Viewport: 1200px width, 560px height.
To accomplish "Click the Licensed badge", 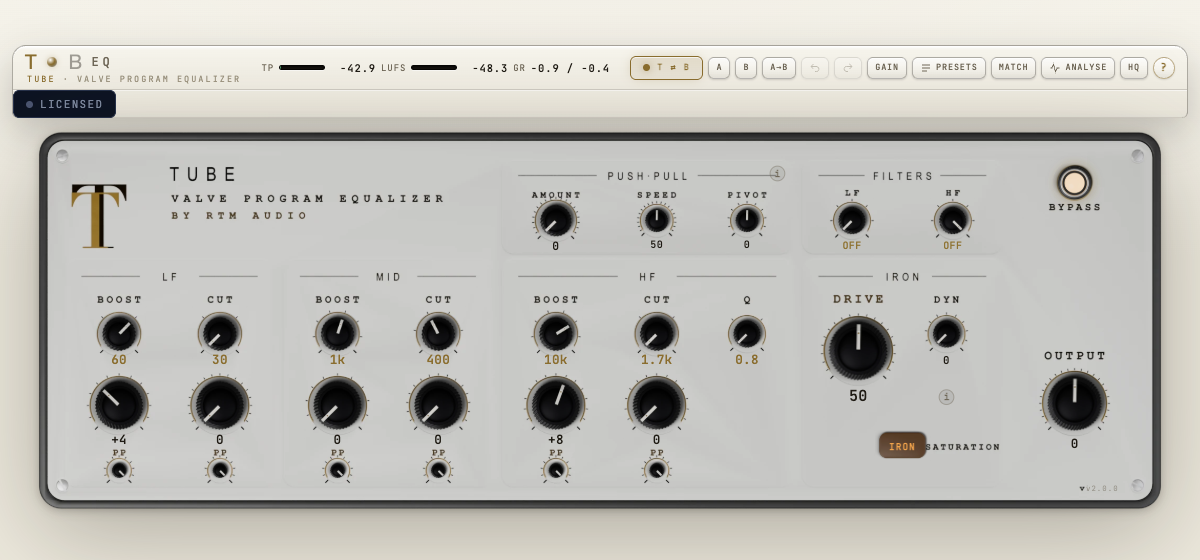I will point(64,104).
